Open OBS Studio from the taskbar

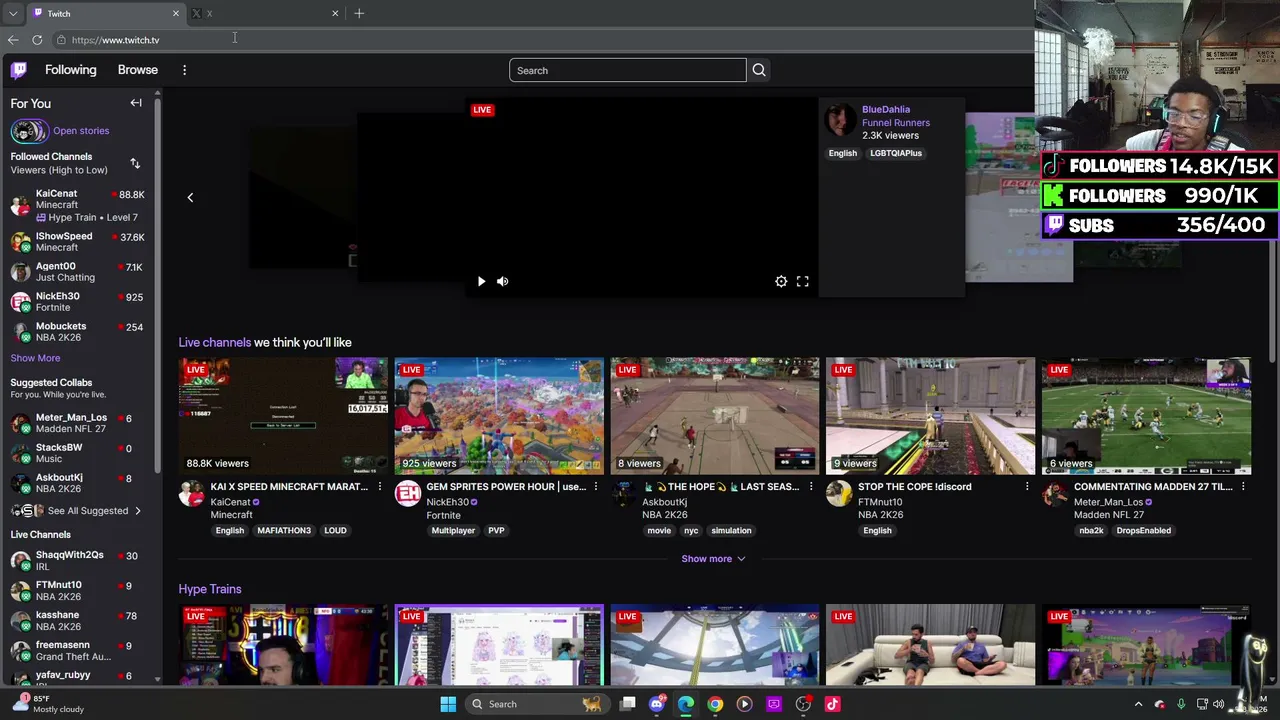[803, 704]
